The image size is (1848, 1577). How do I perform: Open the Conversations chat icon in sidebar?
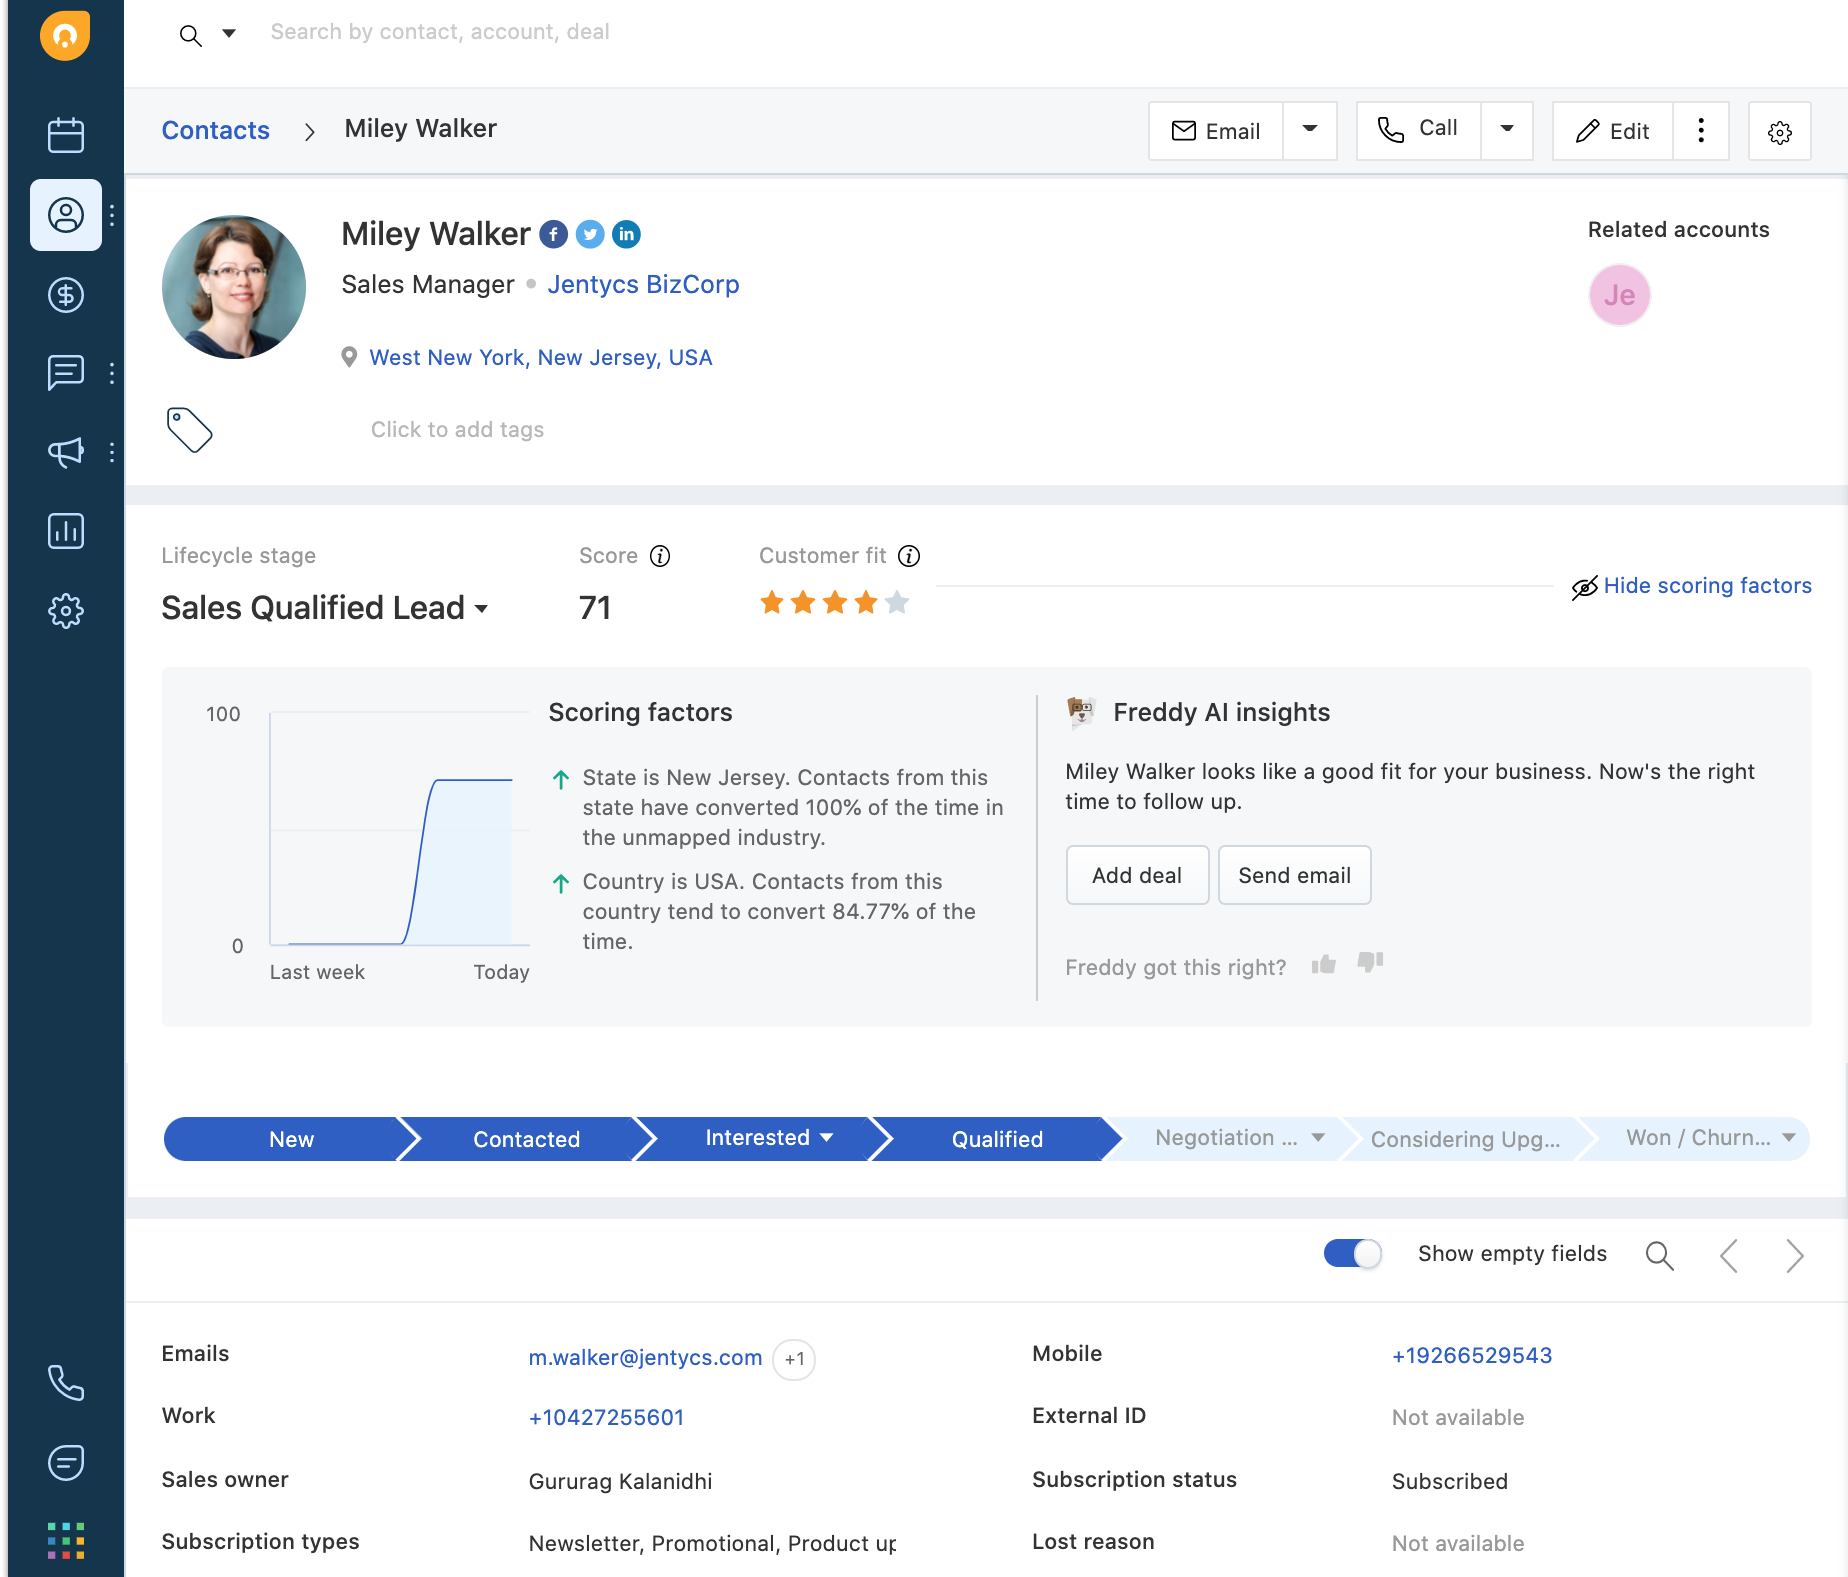65,373
